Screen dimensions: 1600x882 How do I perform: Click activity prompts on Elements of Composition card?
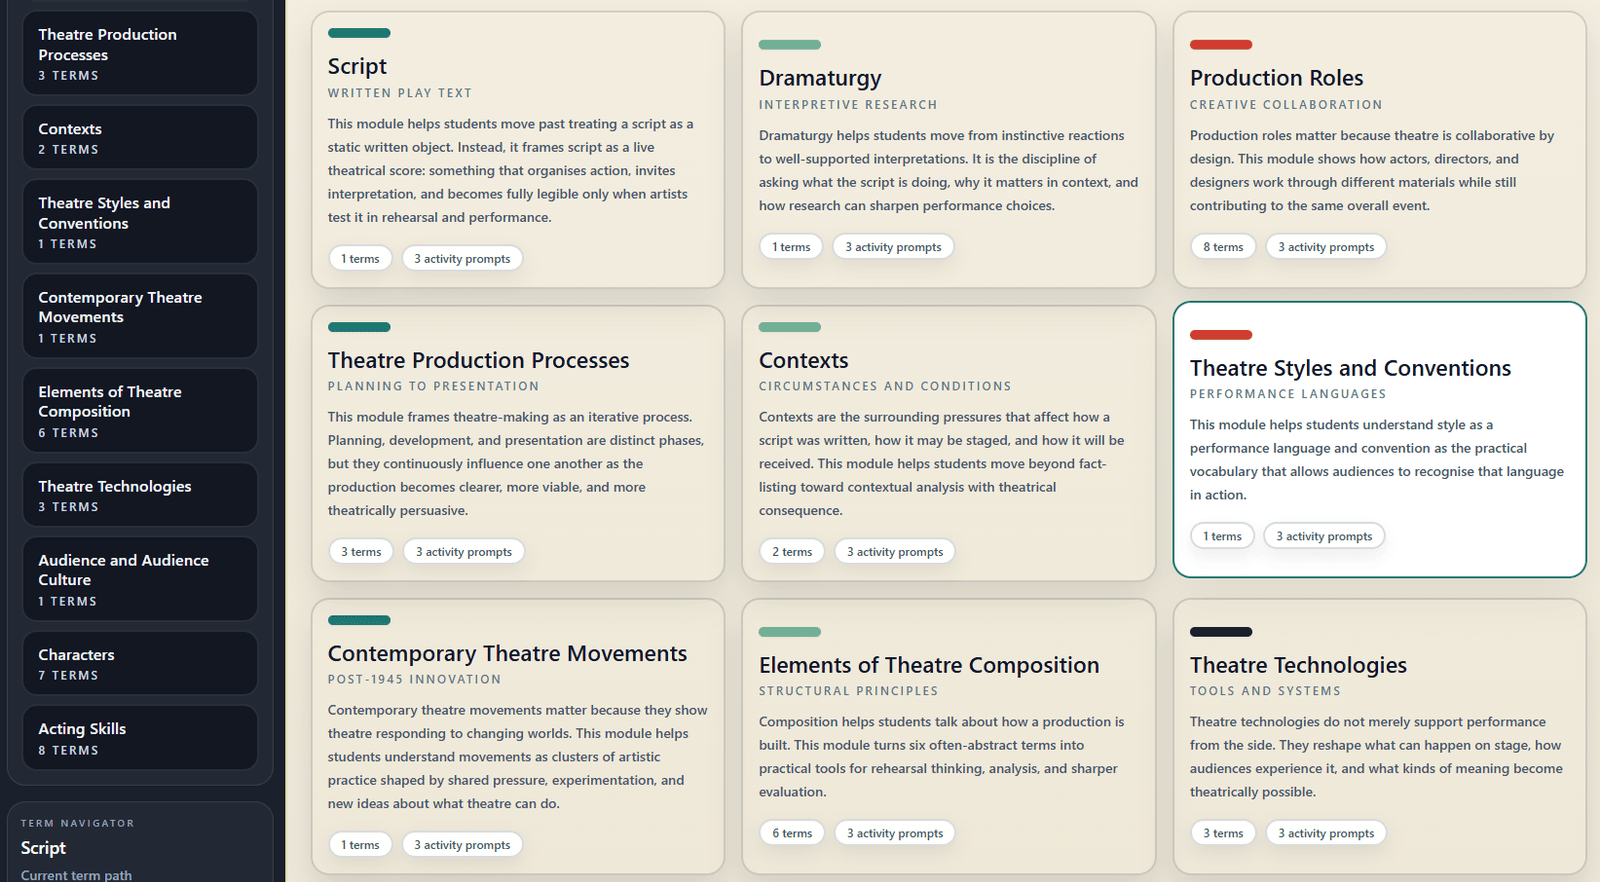(895, 833)
